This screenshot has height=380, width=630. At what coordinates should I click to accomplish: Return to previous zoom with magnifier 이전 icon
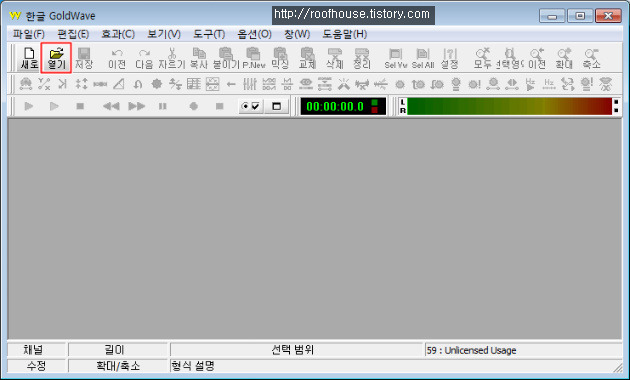coord(537,59)
